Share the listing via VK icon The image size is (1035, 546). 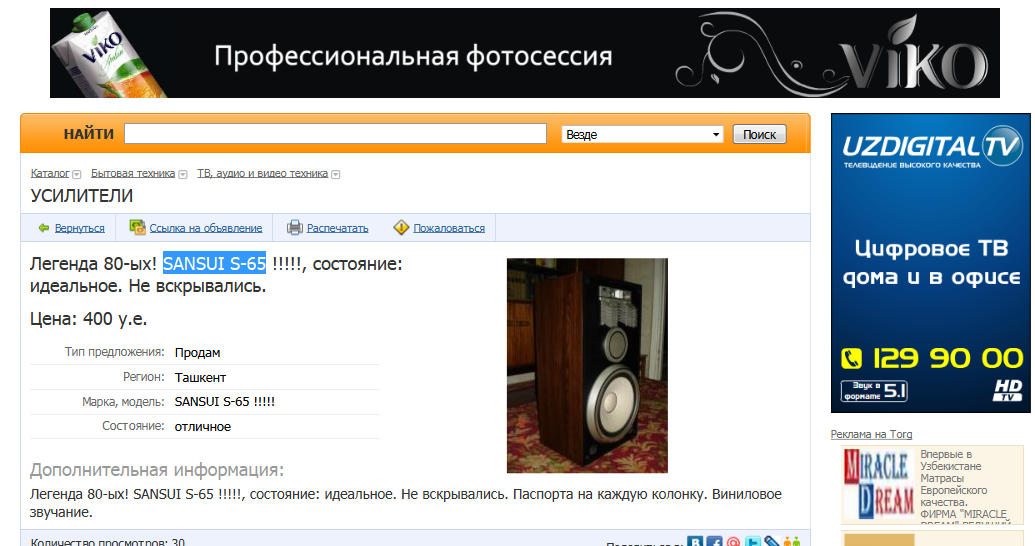pos(695,542)
